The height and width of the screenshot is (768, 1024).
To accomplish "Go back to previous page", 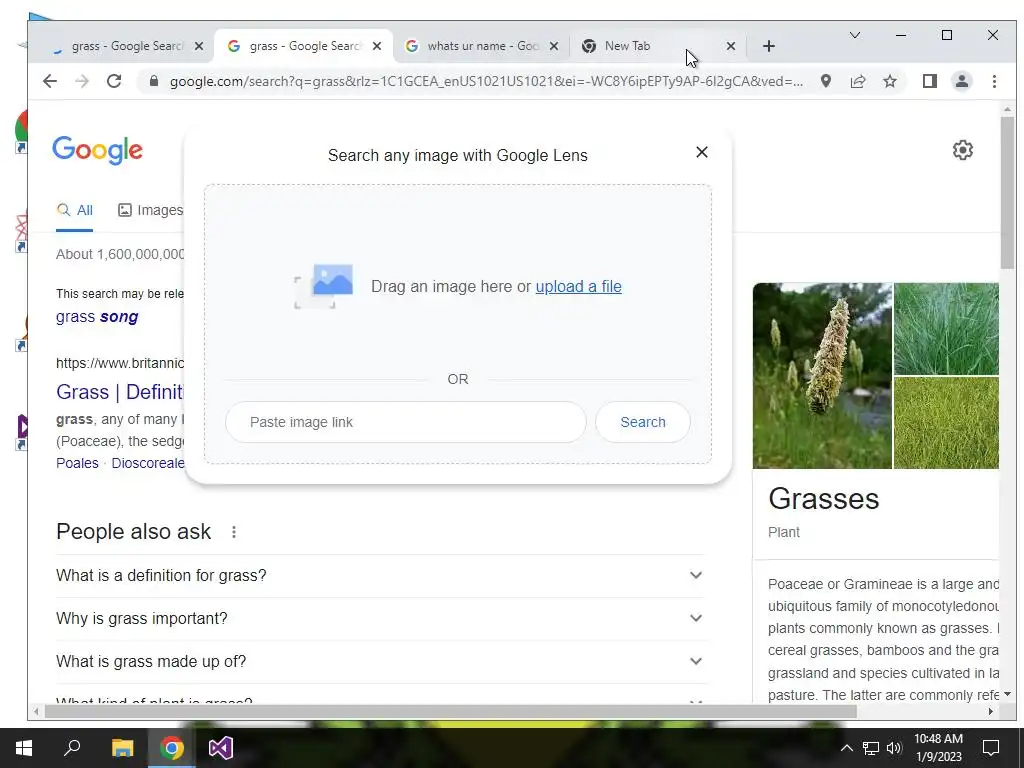I will 50,82.
